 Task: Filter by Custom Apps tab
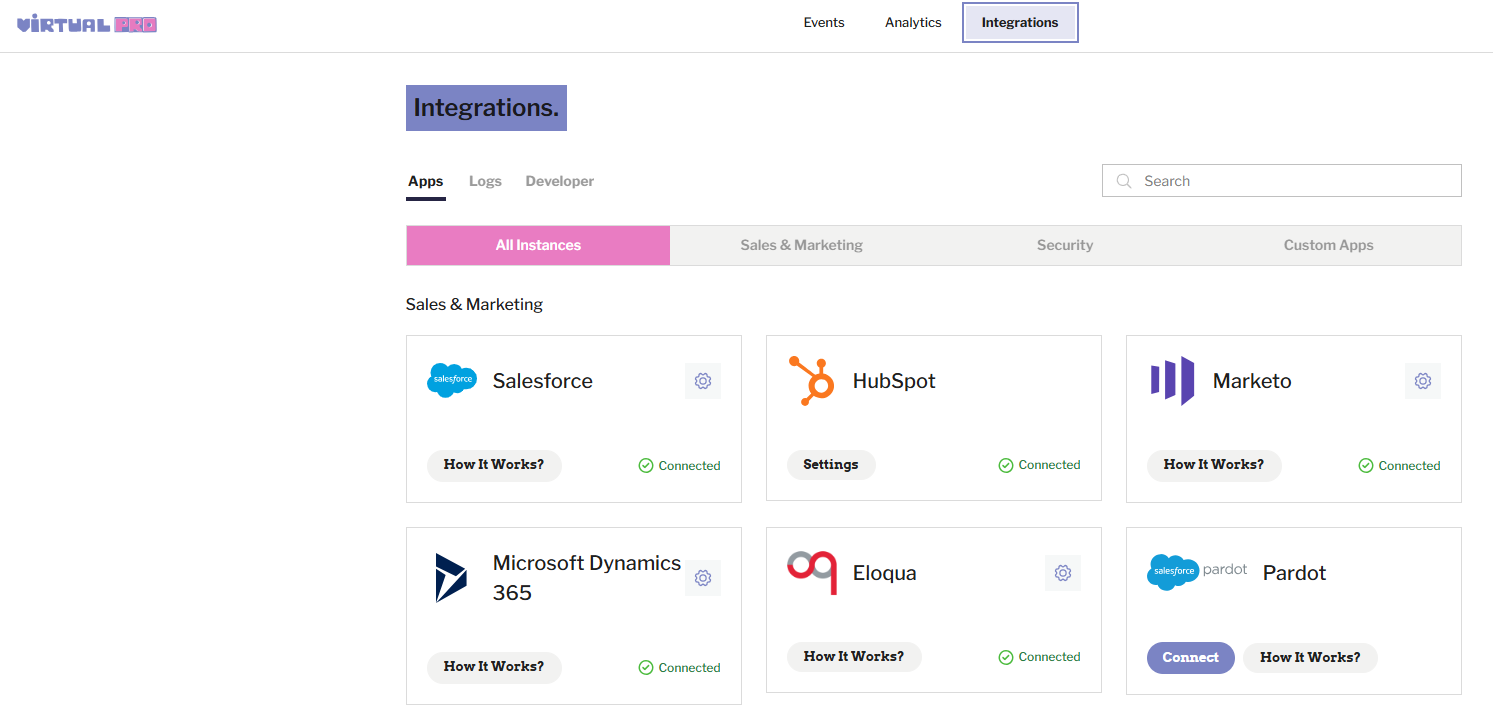pos(1329,245)
